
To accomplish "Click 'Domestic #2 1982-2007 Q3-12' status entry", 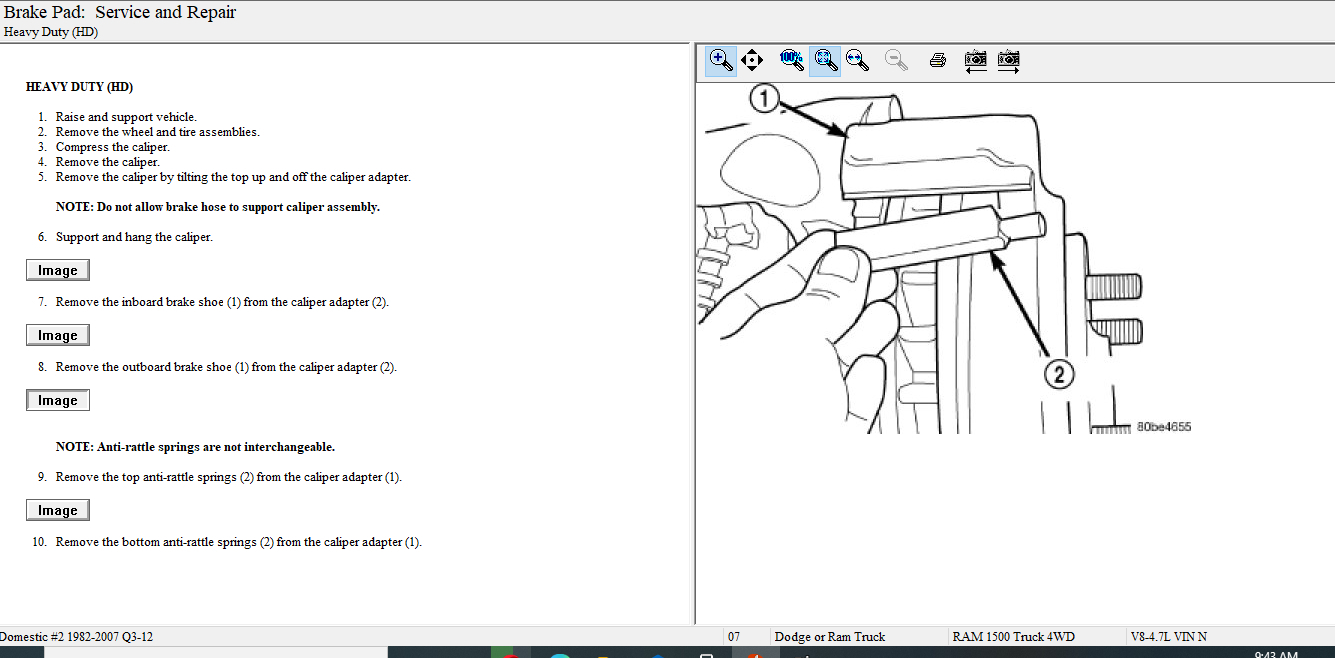I will (x=77, y=637).
